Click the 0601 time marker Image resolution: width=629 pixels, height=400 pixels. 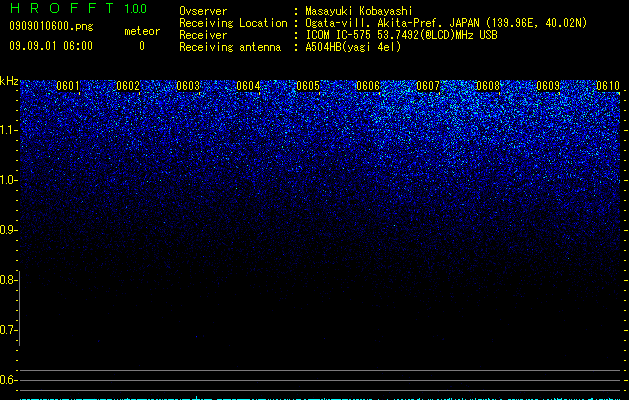(x=68, y=86)
